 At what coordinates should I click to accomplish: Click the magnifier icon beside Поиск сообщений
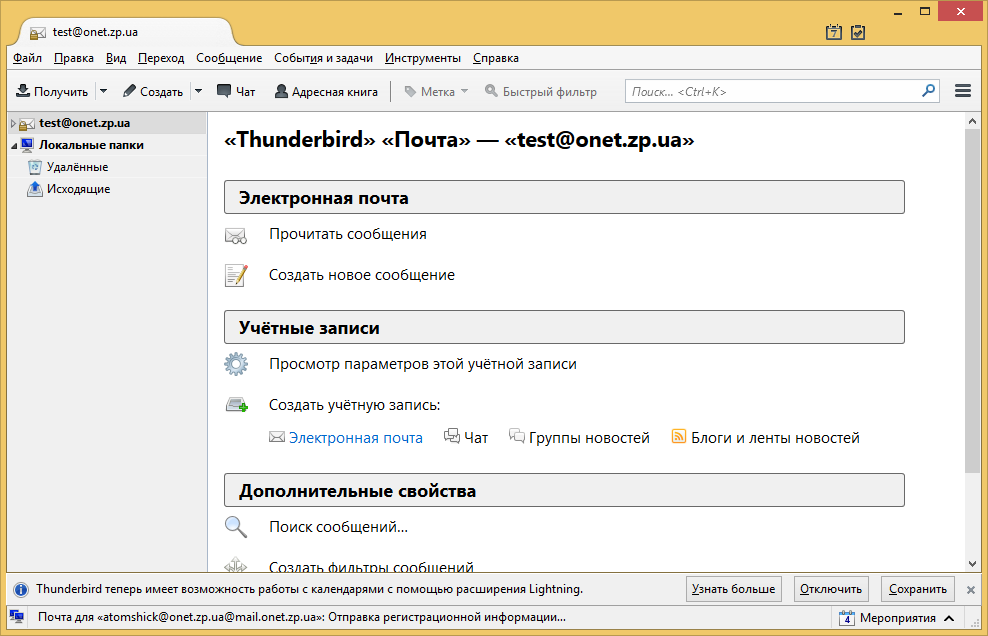[236, 526]
